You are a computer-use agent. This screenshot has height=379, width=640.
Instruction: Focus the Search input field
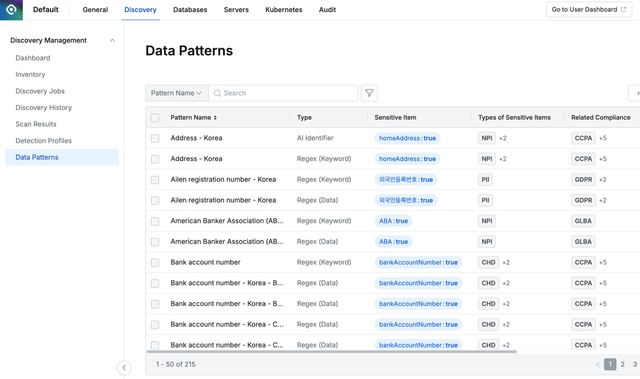[x=283, y=93]
